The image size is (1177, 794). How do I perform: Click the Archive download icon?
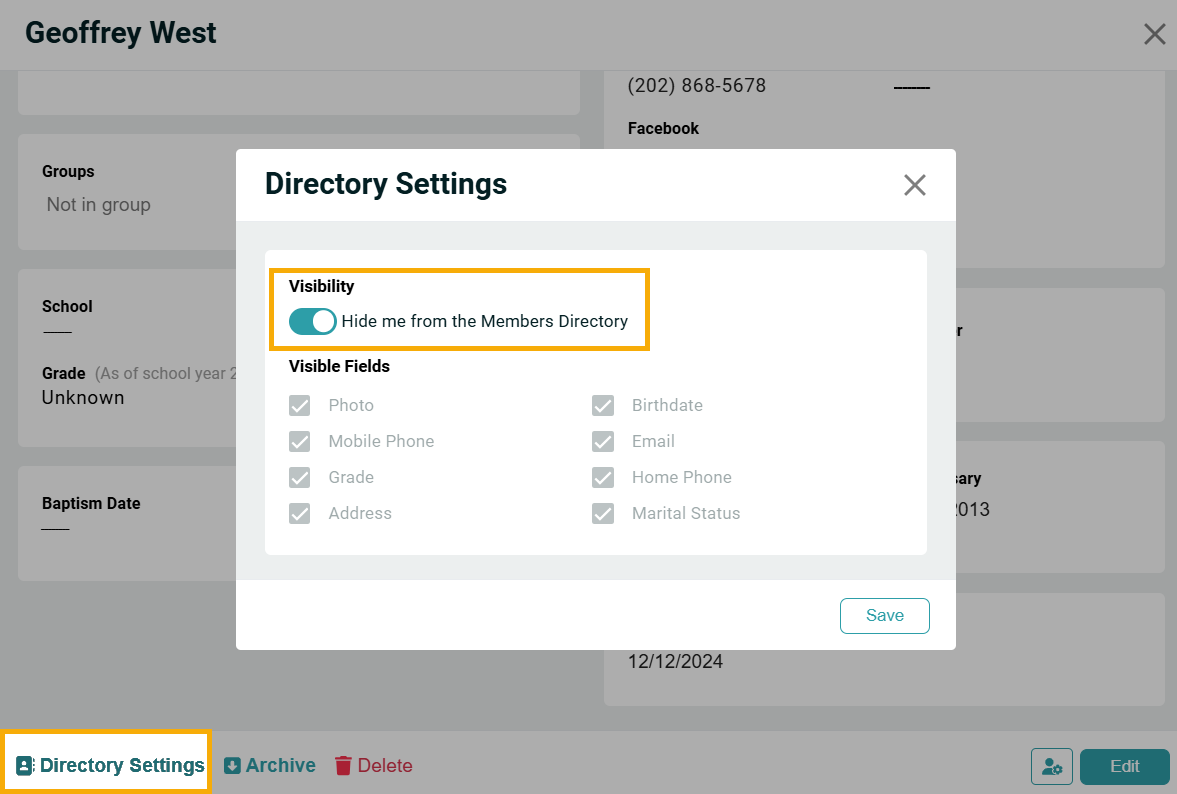[x=232, y=766]
